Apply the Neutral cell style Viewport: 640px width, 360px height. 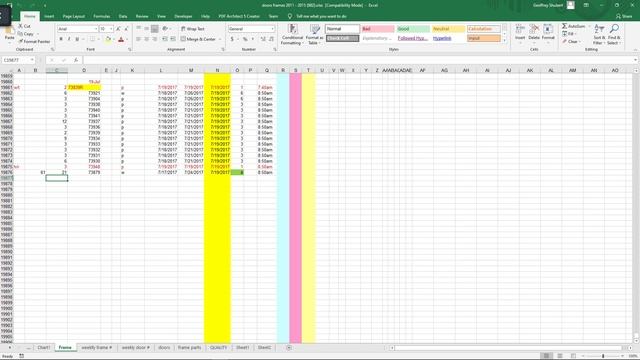(x=448, y=29)
